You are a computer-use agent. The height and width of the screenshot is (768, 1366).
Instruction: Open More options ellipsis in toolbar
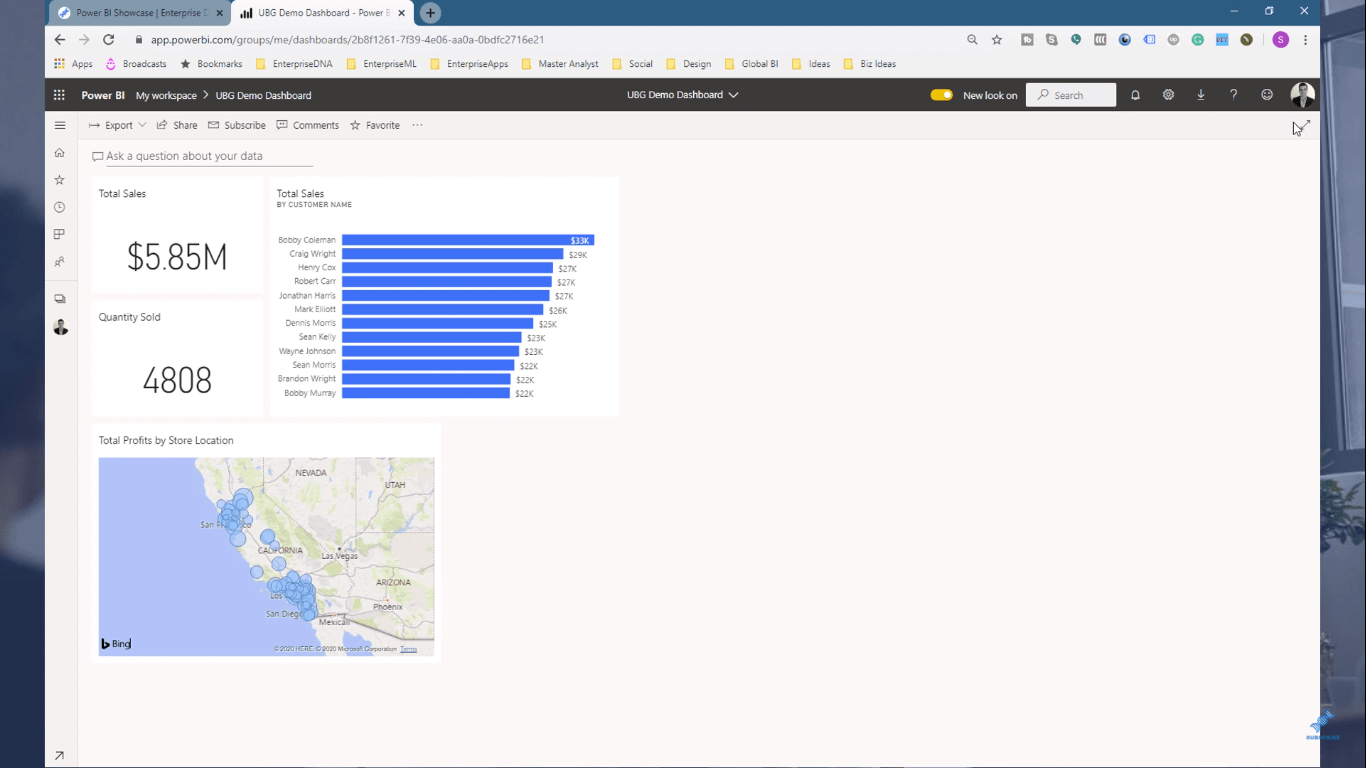tap(417, 125)
